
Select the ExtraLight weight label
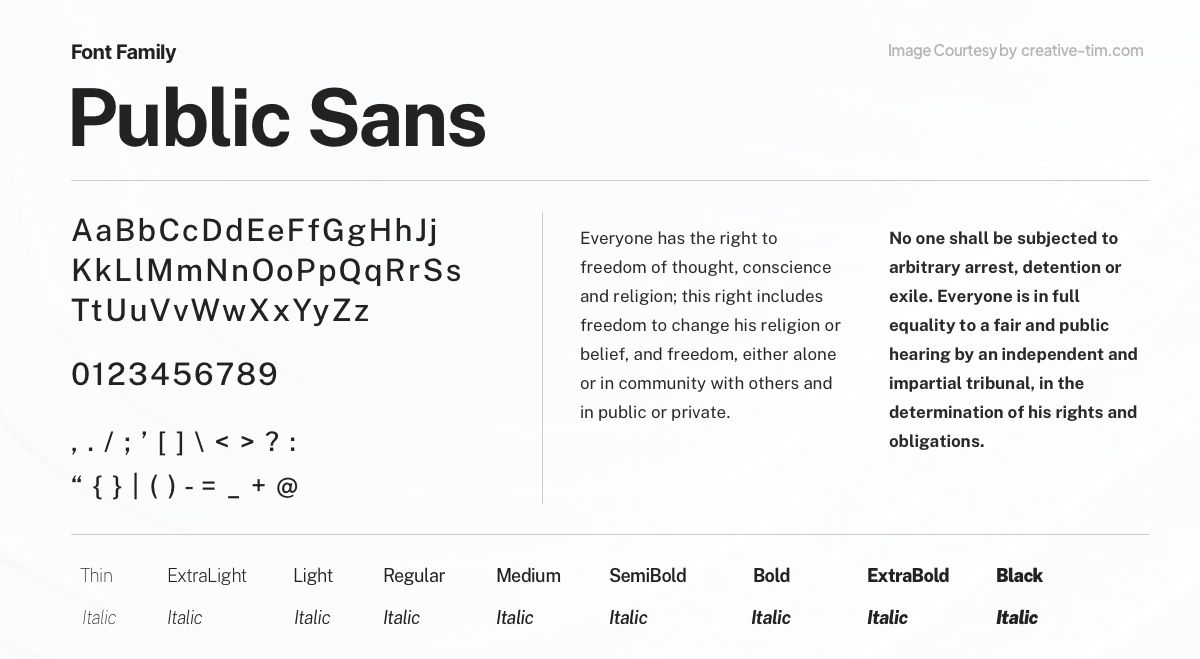(x=206, y=575)
